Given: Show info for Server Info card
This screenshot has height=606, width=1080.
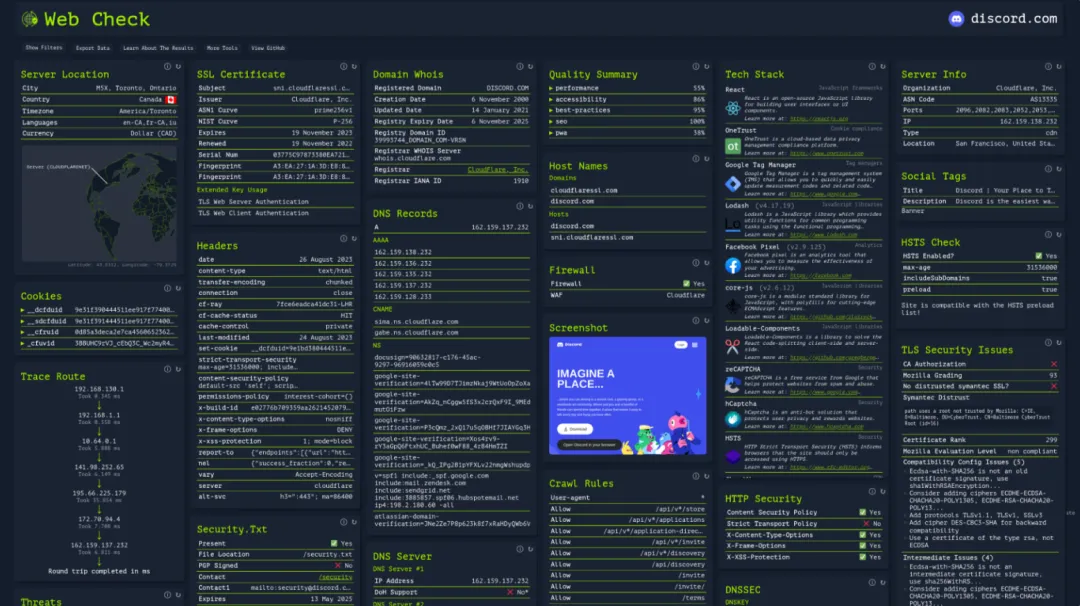Looking at the screenshot, I should pos(1048,67).
